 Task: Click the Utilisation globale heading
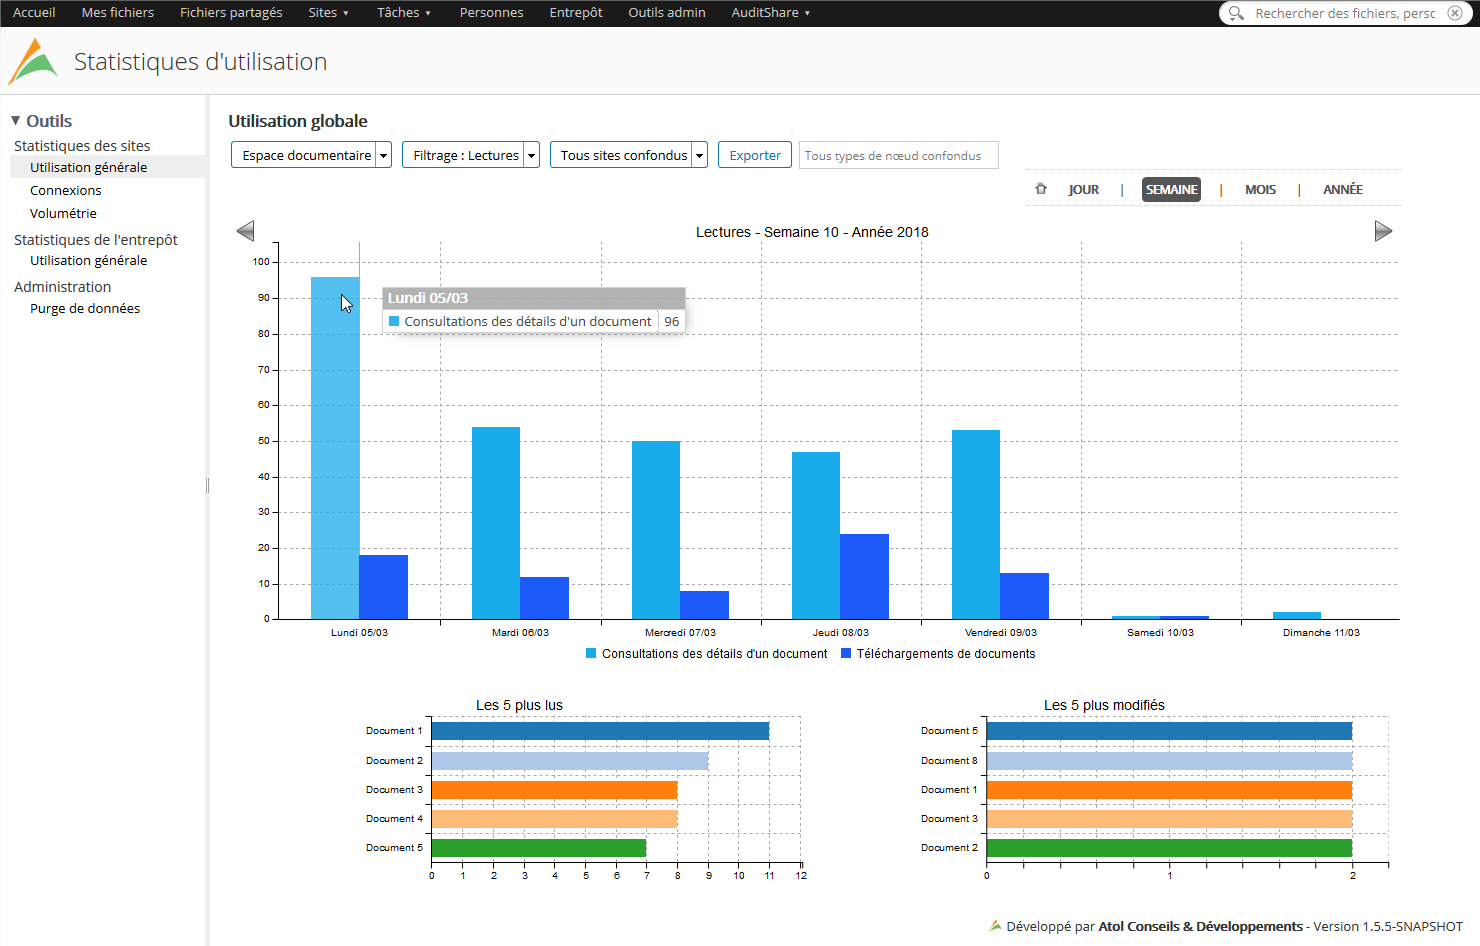pyautogui.click(x=298, y=121)
